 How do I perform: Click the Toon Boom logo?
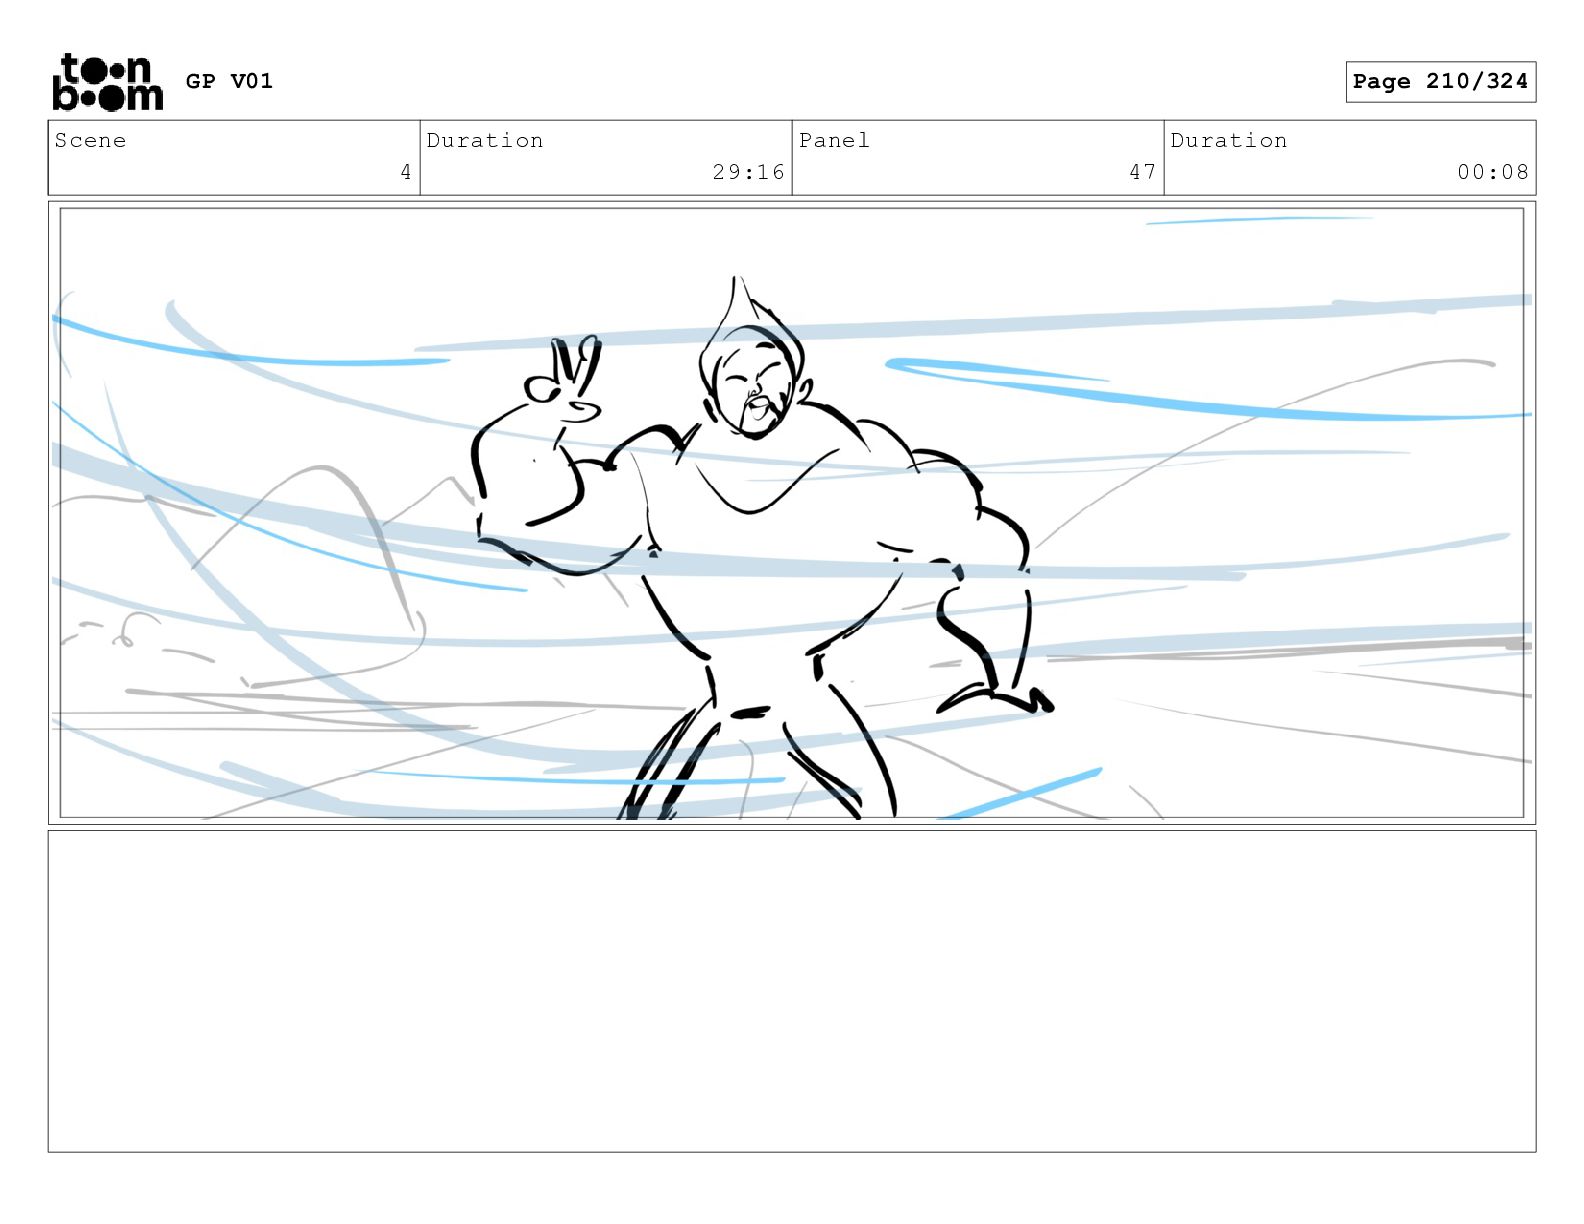pyautogui.click(x=107, y=82)
